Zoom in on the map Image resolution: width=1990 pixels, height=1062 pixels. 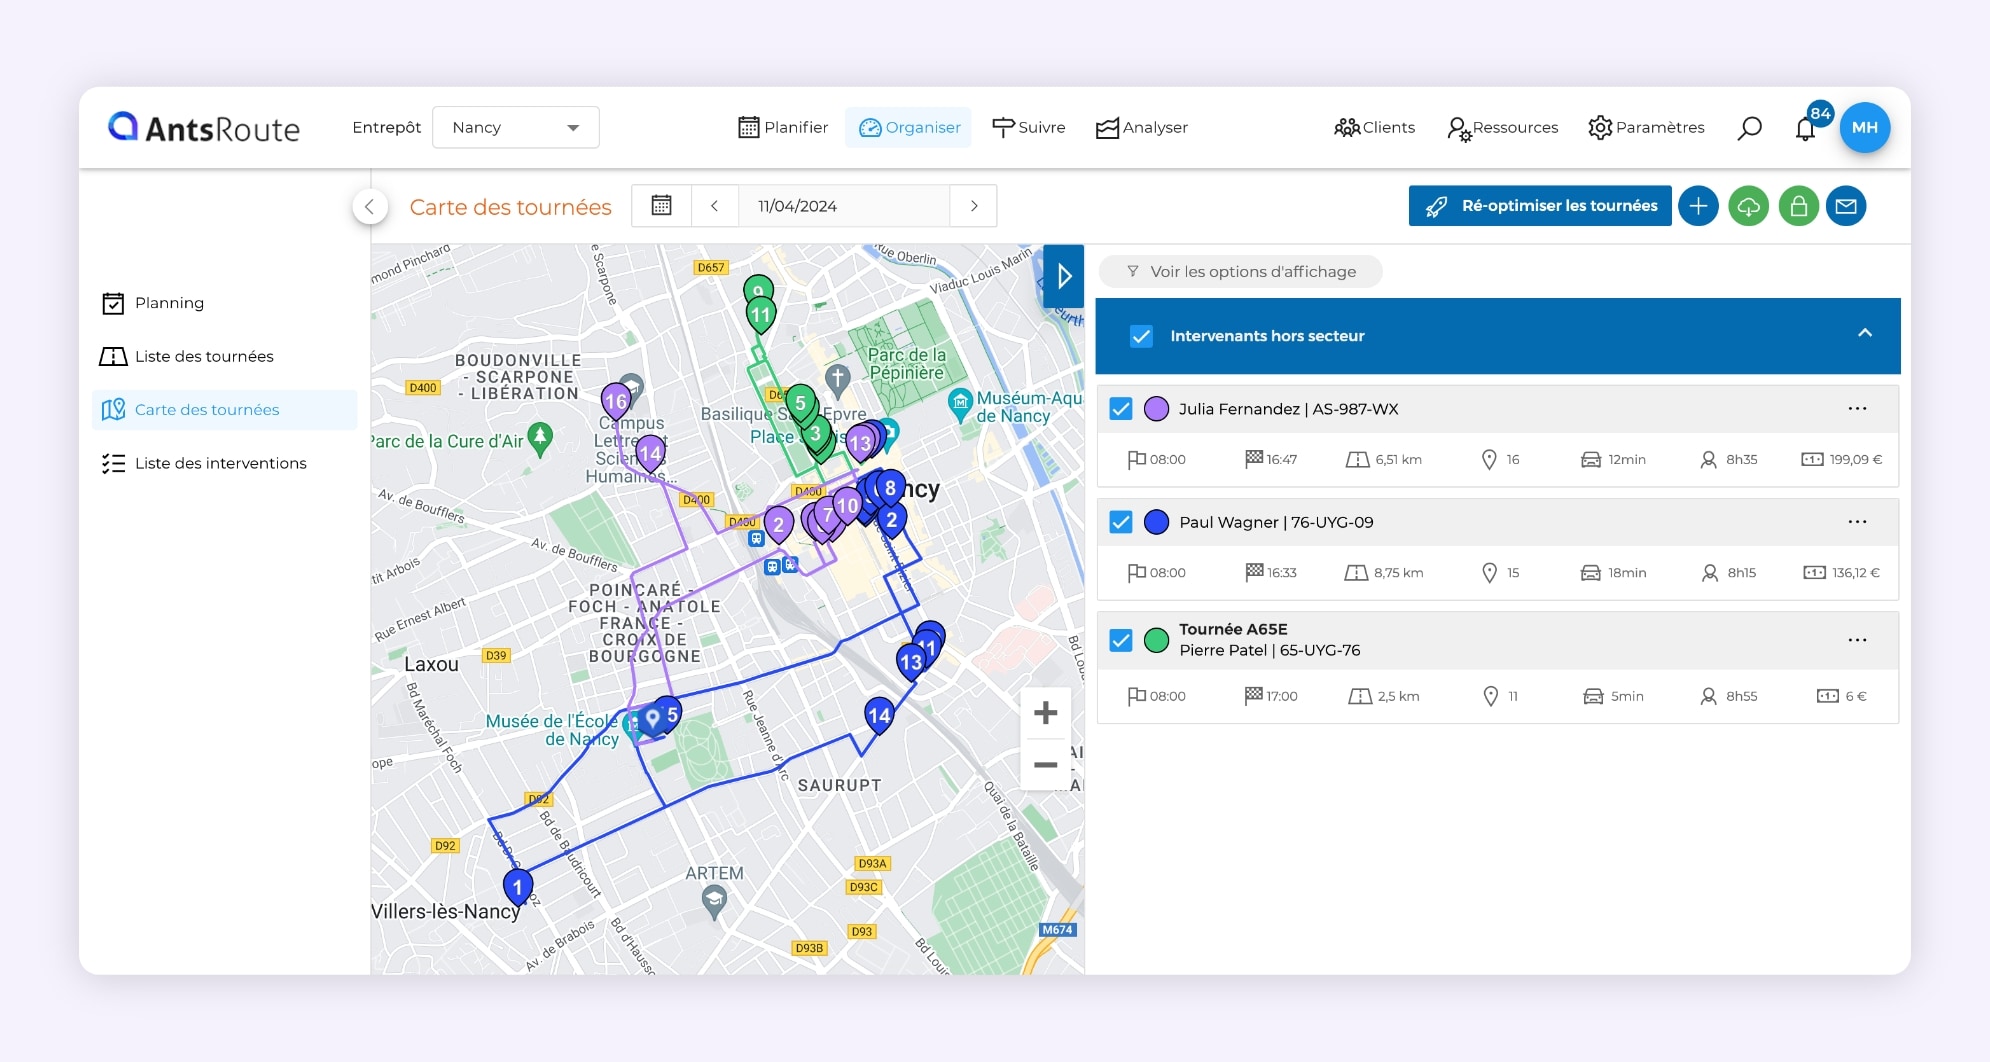(1046, 712)
